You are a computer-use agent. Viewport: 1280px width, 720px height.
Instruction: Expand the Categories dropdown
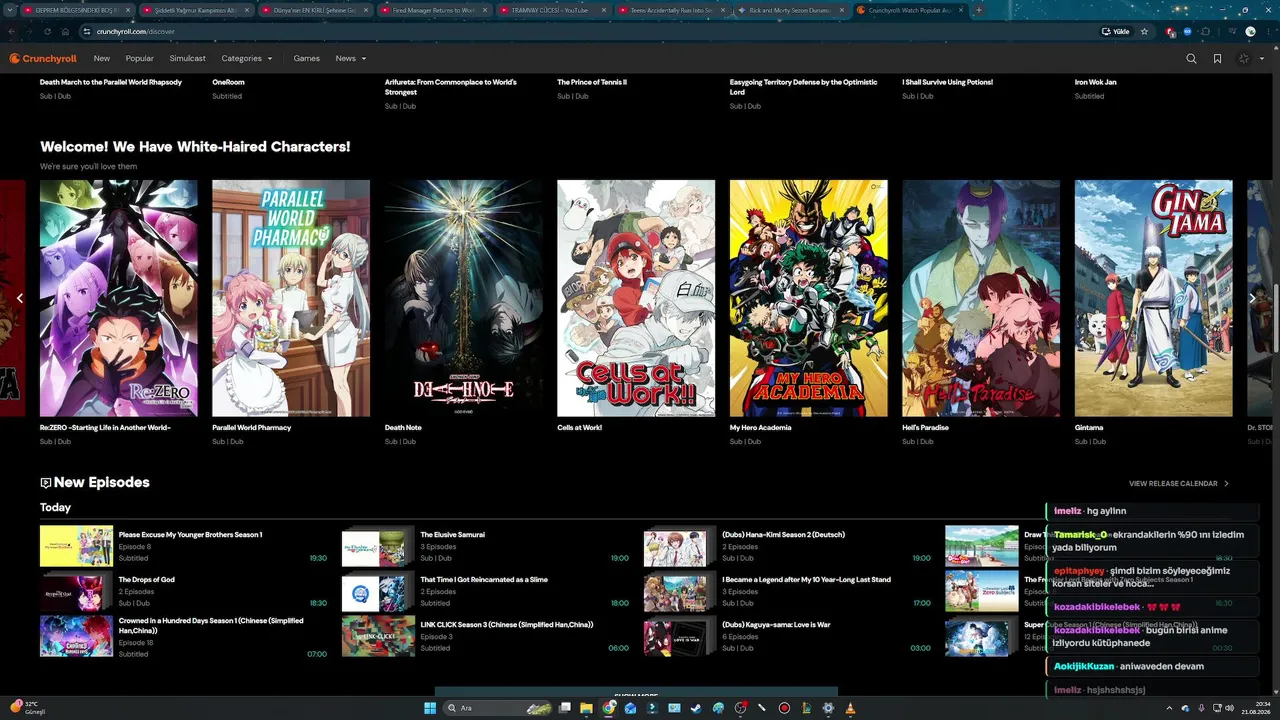tap(247, 59)
